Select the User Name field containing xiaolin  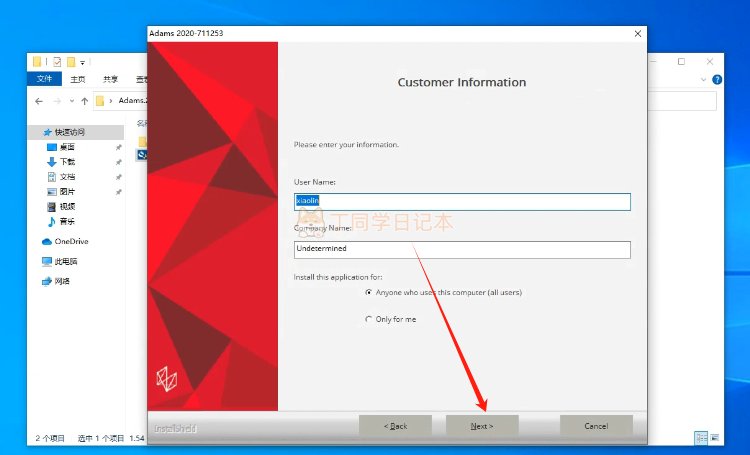coord(462,201)
